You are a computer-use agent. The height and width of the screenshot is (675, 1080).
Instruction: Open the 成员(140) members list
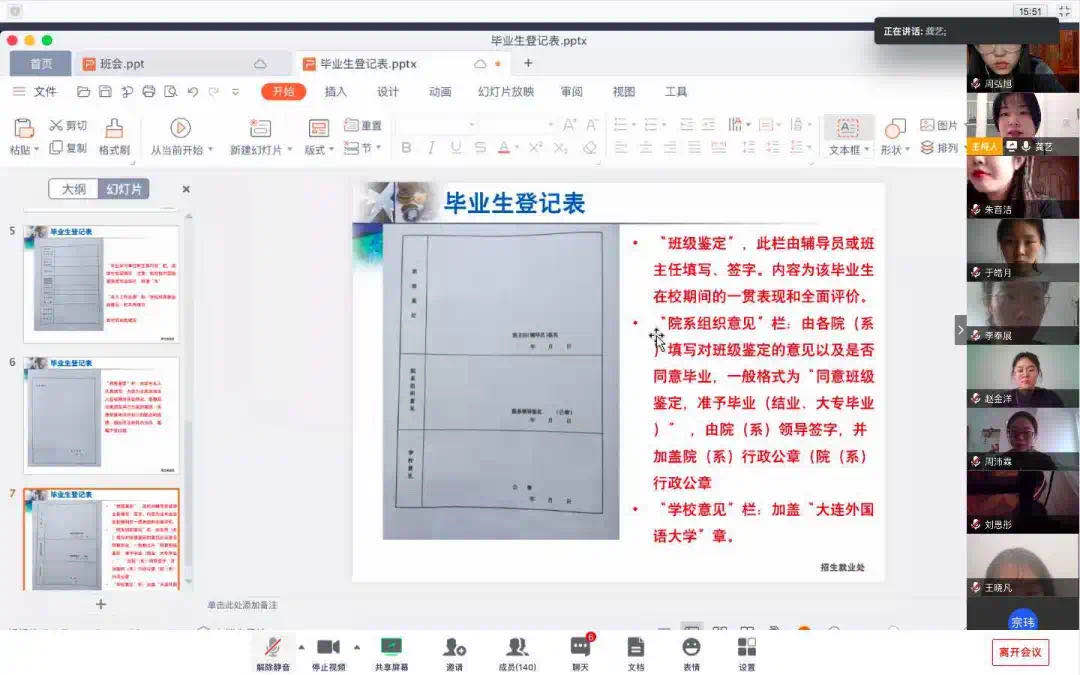(x=517, y=647)
